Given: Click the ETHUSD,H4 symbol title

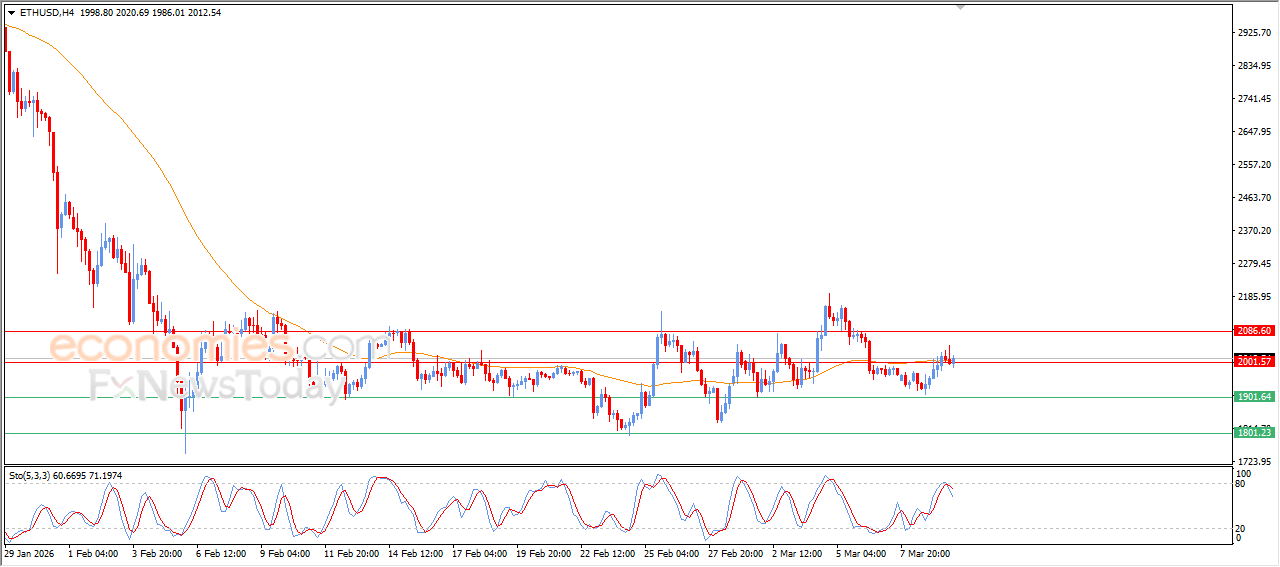Looking at the screenshot, I should click(x=47, y=13).
